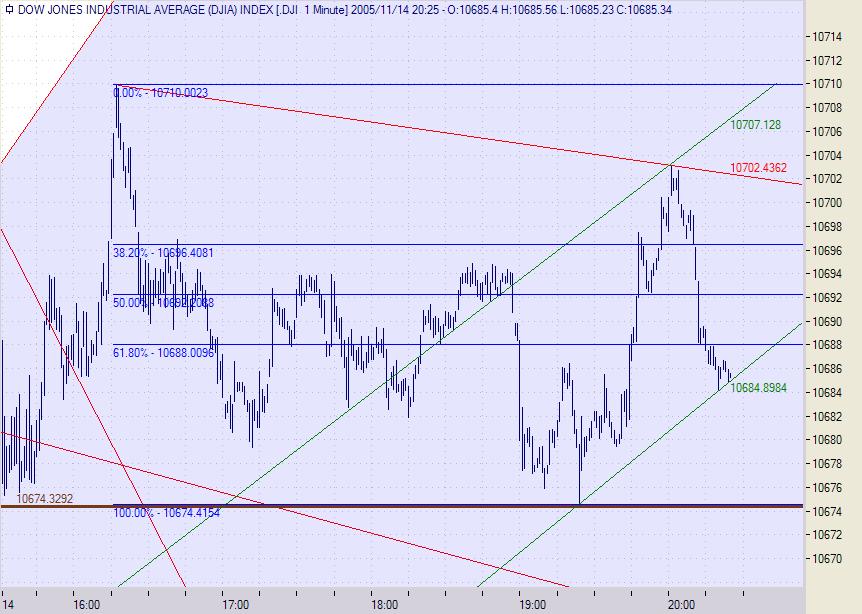Click 10692 on the price axis
862x614 pixels.
[827, 297]
